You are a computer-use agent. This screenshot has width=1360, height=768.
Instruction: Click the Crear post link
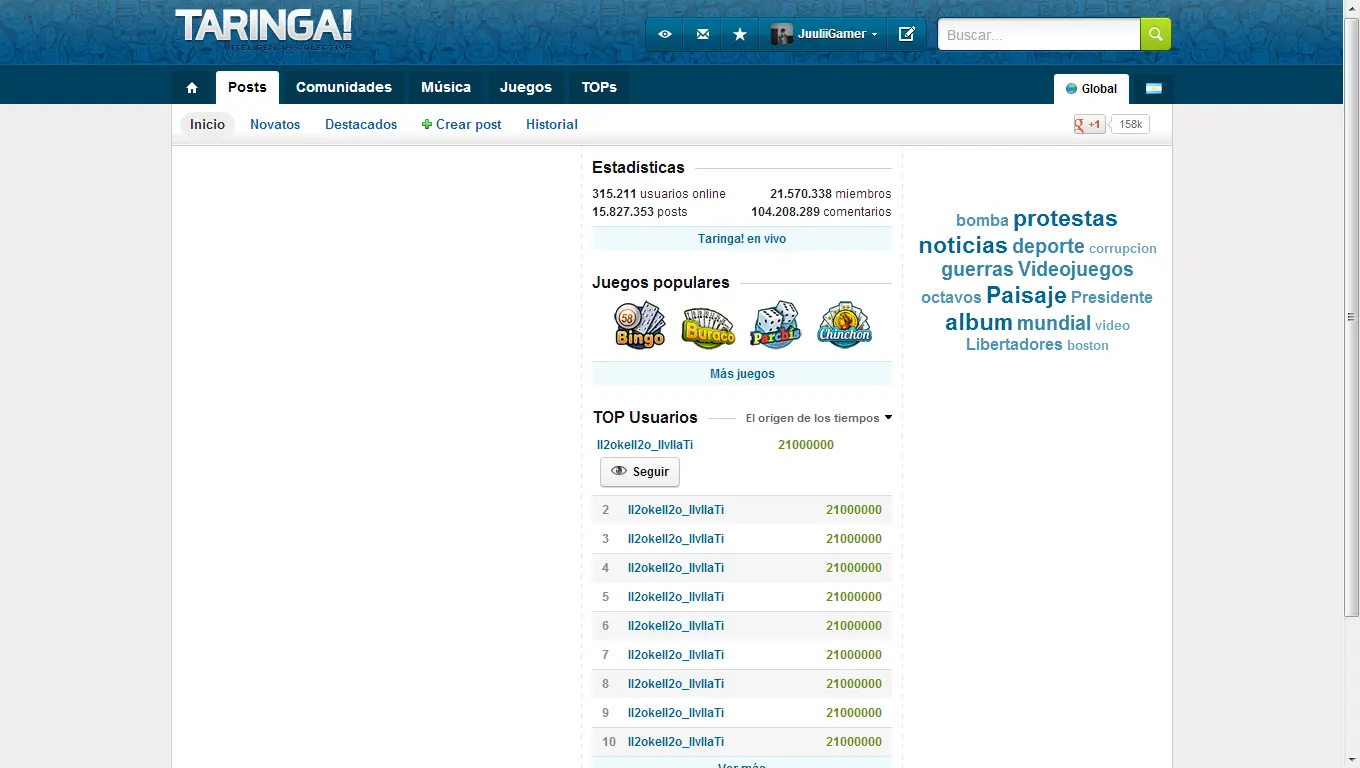[x=462, y=124]
